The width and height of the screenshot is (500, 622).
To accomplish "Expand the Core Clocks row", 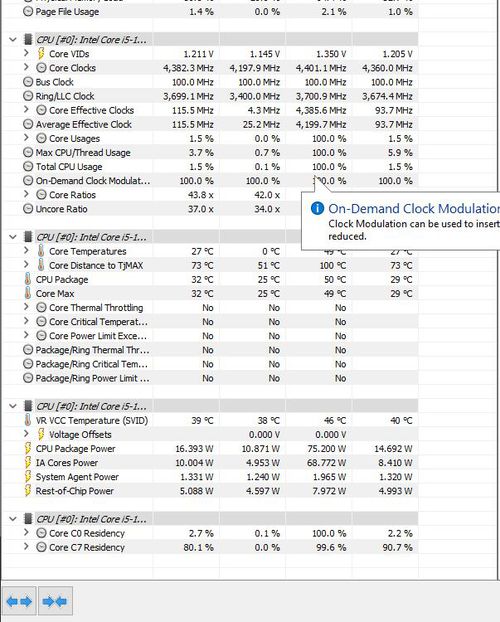I will tap(26, 67).
